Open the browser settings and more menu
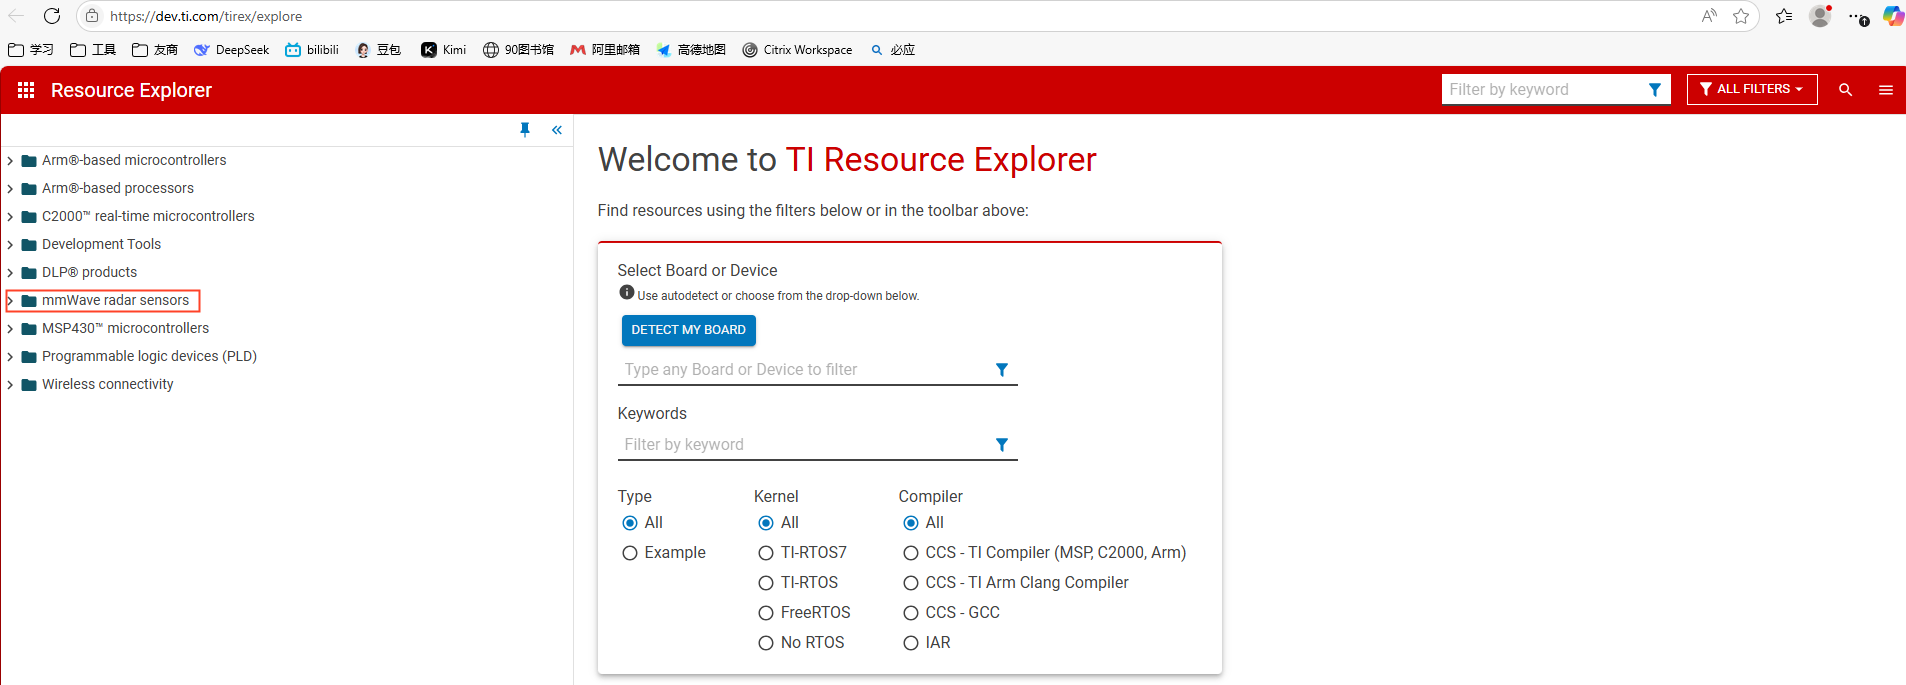The image size is (1906, 685). (x=1857, y=17)
